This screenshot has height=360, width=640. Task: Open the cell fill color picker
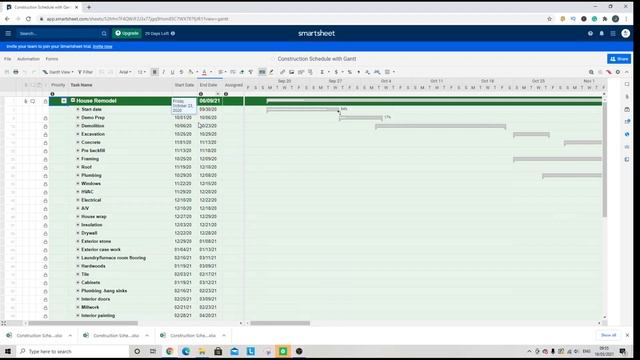coord(191,72)
